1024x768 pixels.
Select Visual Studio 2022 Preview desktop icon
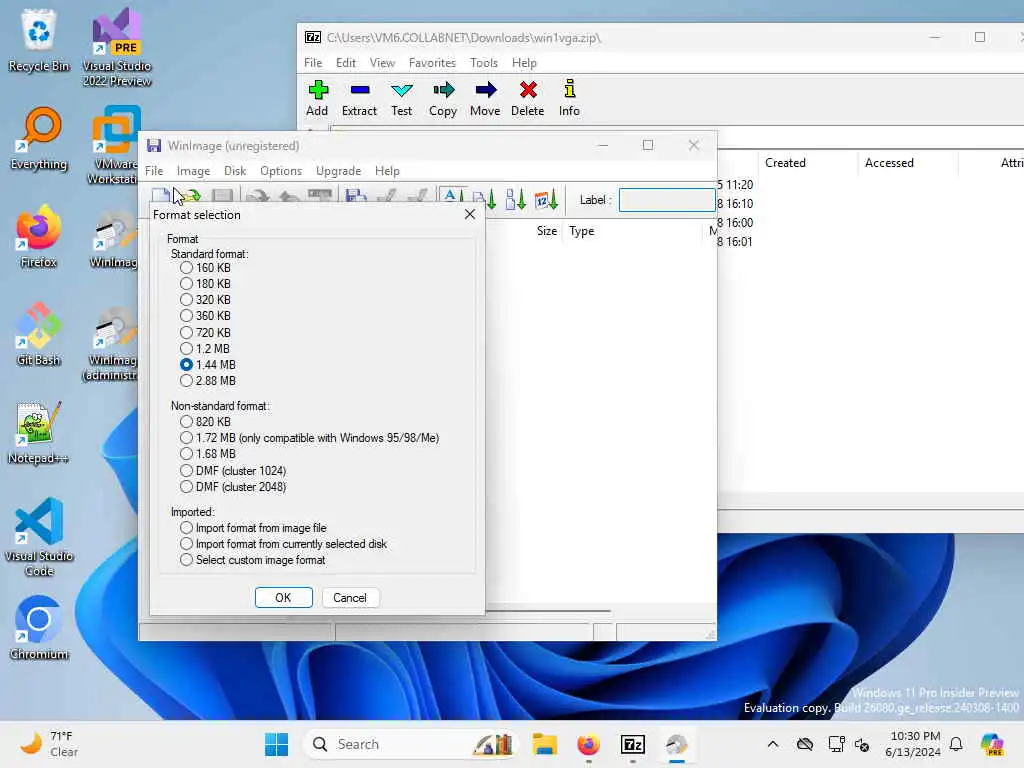click(x=117, y=47)
